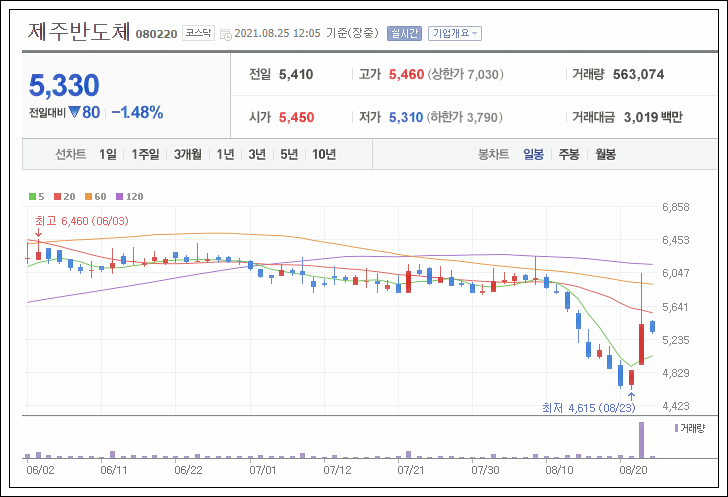Click the tall volume bar near 08/20
Screen dimensions: 728x497
tap(642, 440)
